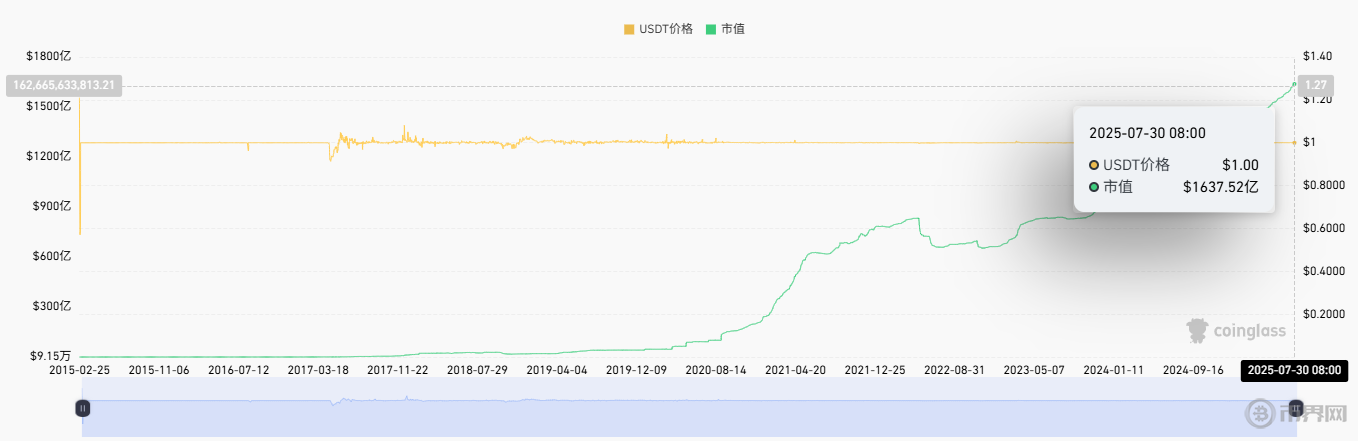Click the green market cap endpoint marker
This screenshot has height=441, width=1358.
click(1294, 83)
